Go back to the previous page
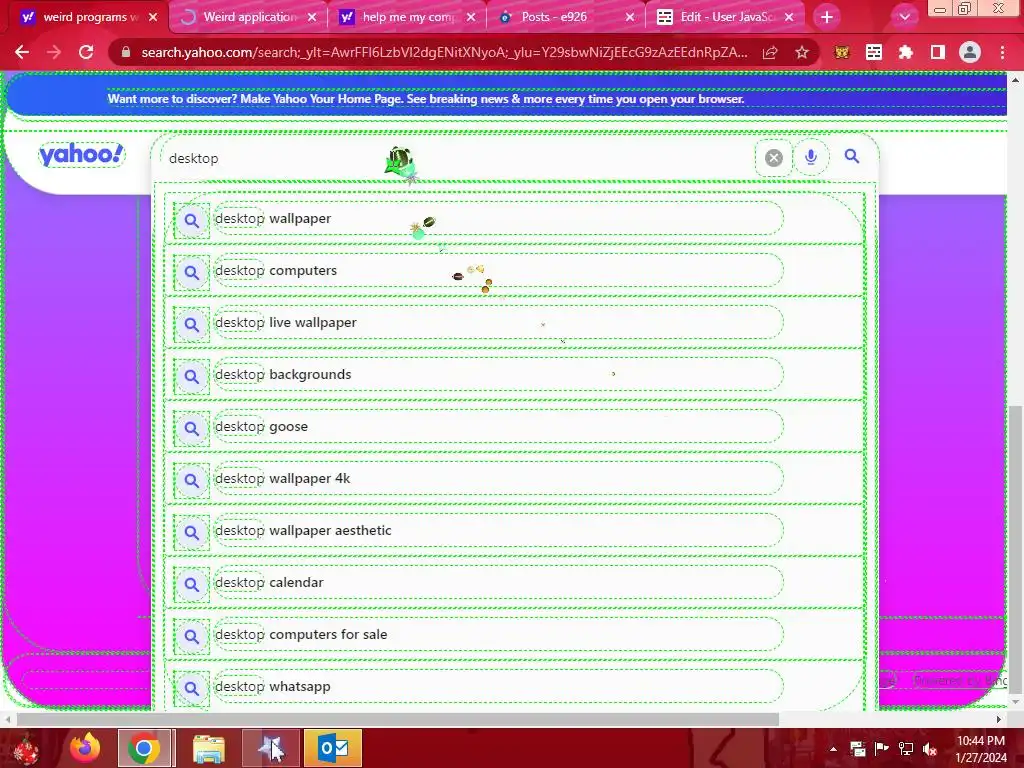This screenshot has width=1024, height=768. point(22,52)
